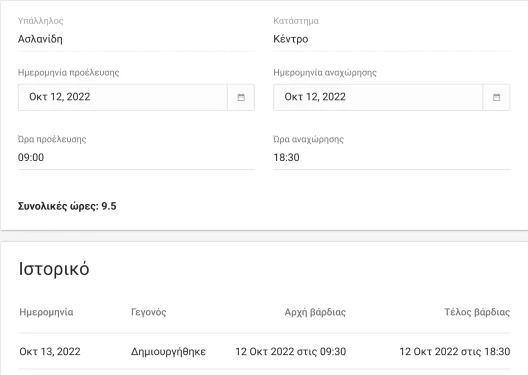Select history date Οκτ 13, 2022
The width and height of the screenshot is (528, 375).
click(50, 351)
